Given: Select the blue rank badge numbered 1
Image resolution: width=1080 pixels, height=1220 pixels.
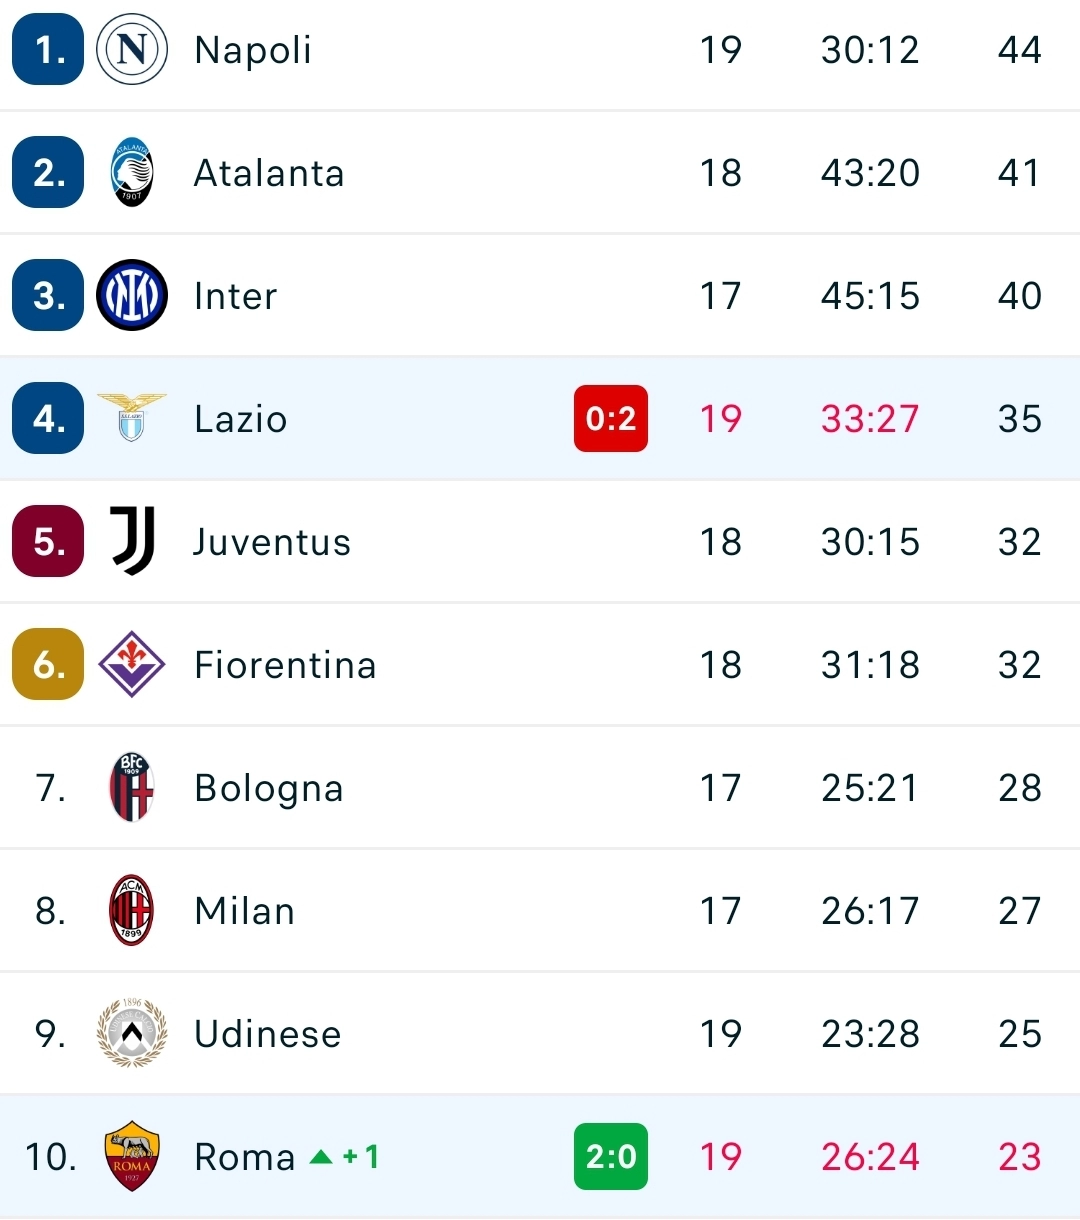Looking at the screenshot, I should coord(47,49).
